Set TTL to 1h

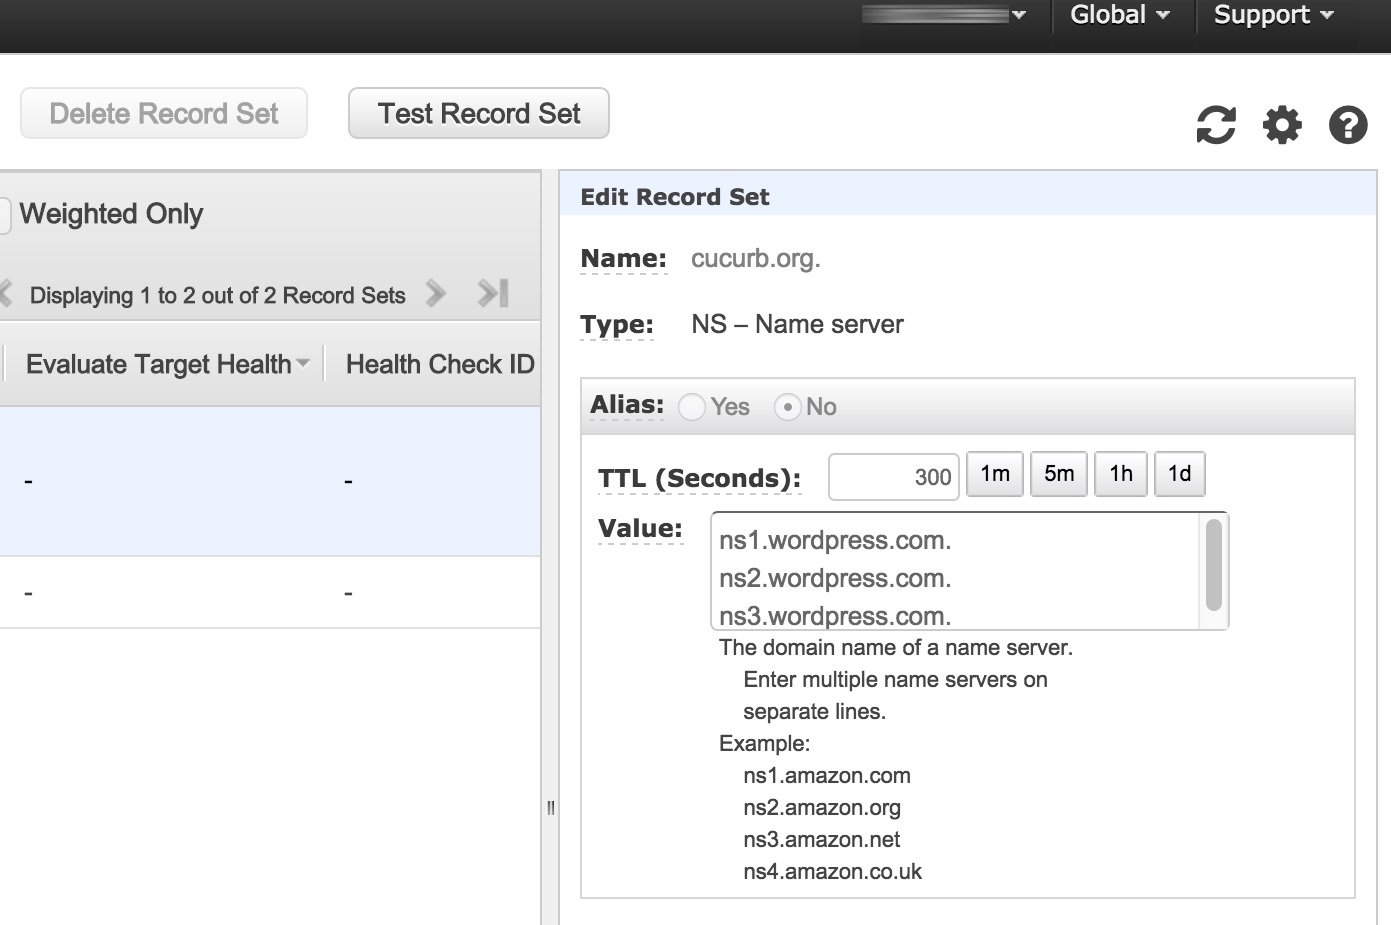(x=1120, y=474)
